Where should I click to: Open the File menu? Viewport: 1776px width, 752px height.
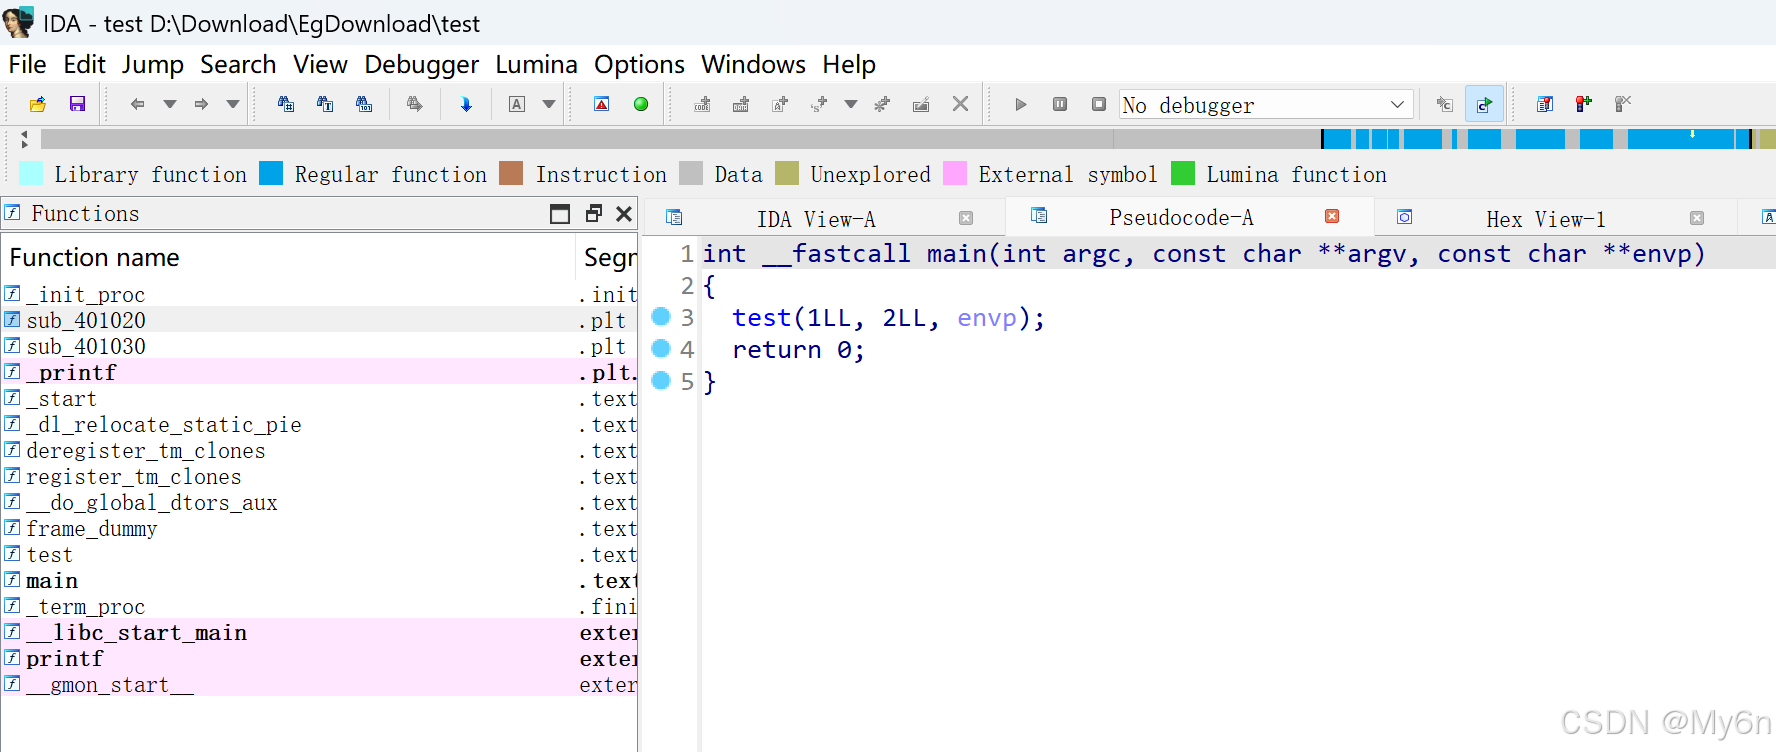[27, 65]
